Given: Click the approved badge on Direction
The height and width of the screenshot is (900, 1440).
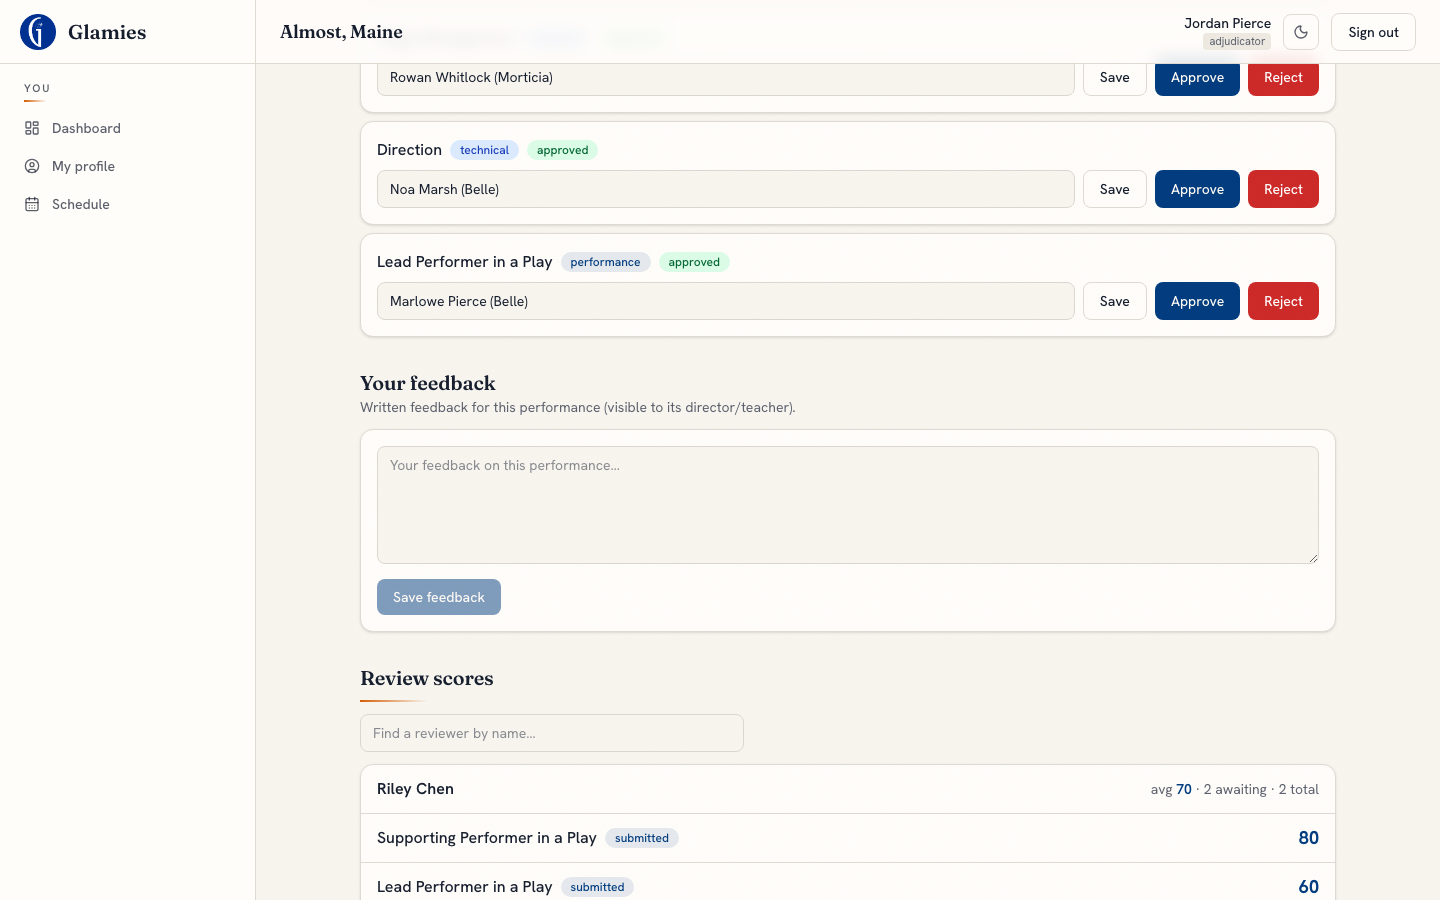Looking at the screenshot, I should click(562, 150).
